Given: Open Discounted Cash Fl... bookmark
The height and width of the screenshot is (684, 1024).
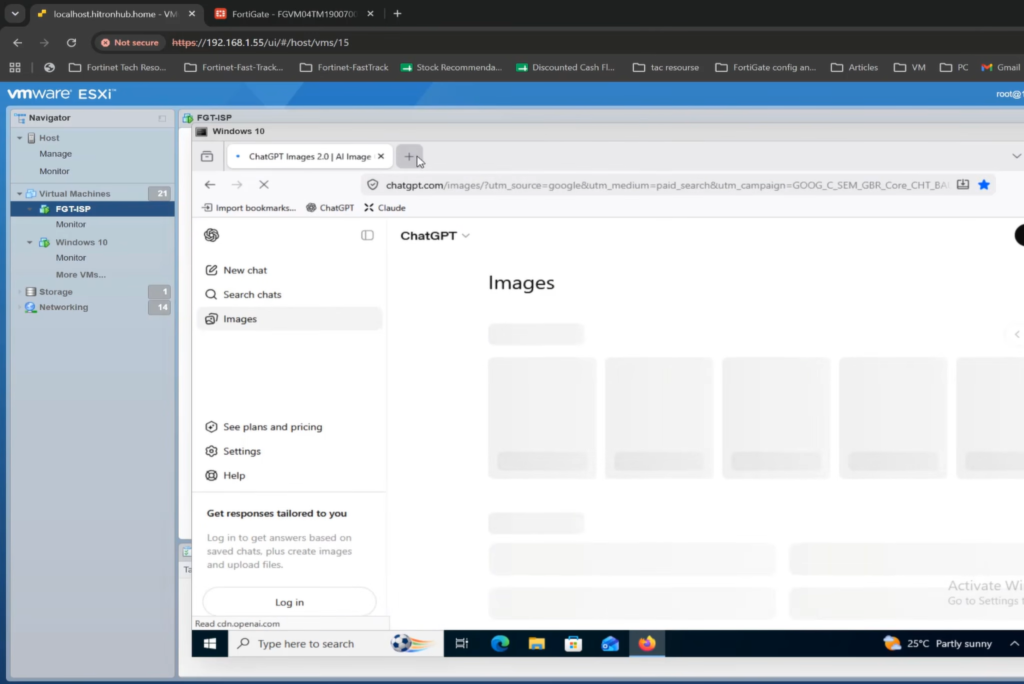Looking at the screenshot, I should pos(566,67).
